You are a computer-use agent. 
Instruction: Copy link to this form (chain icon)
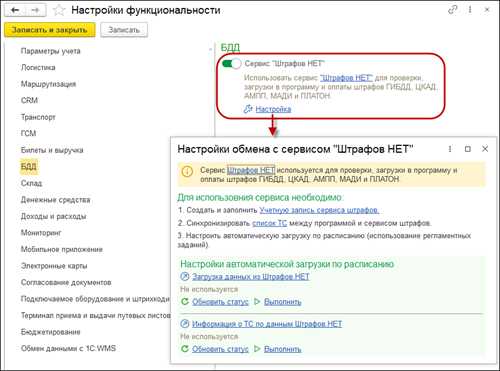[x=452, y=10]
